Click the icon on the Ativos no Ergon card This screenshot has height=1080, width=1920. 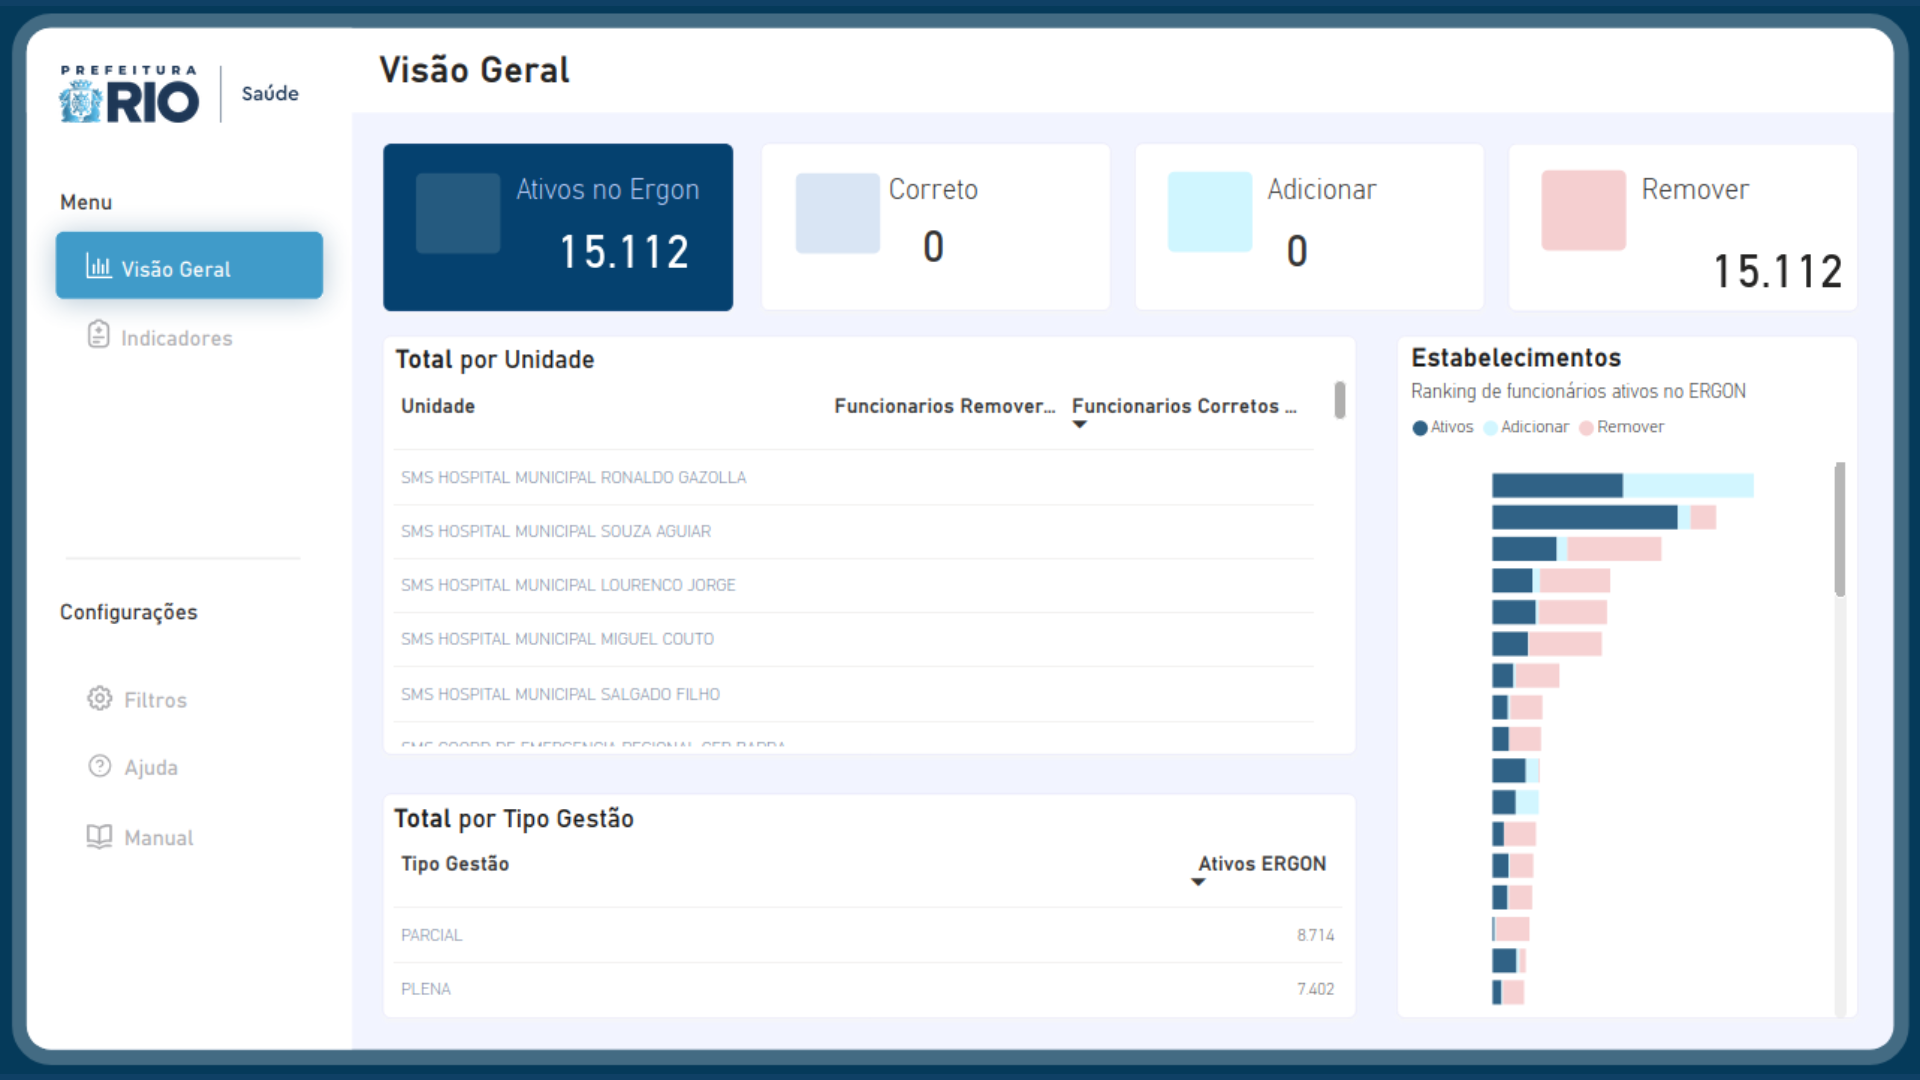click(458, 212)
